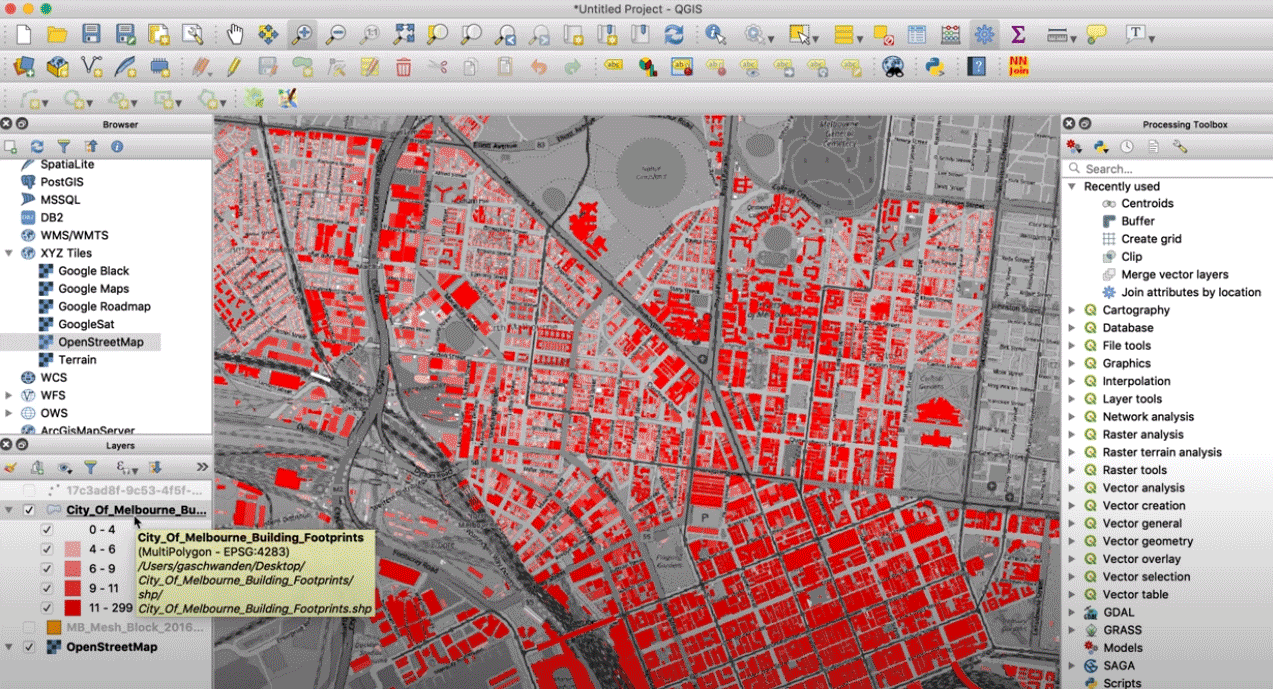
Task: Open the Python console
Action: 935,67
